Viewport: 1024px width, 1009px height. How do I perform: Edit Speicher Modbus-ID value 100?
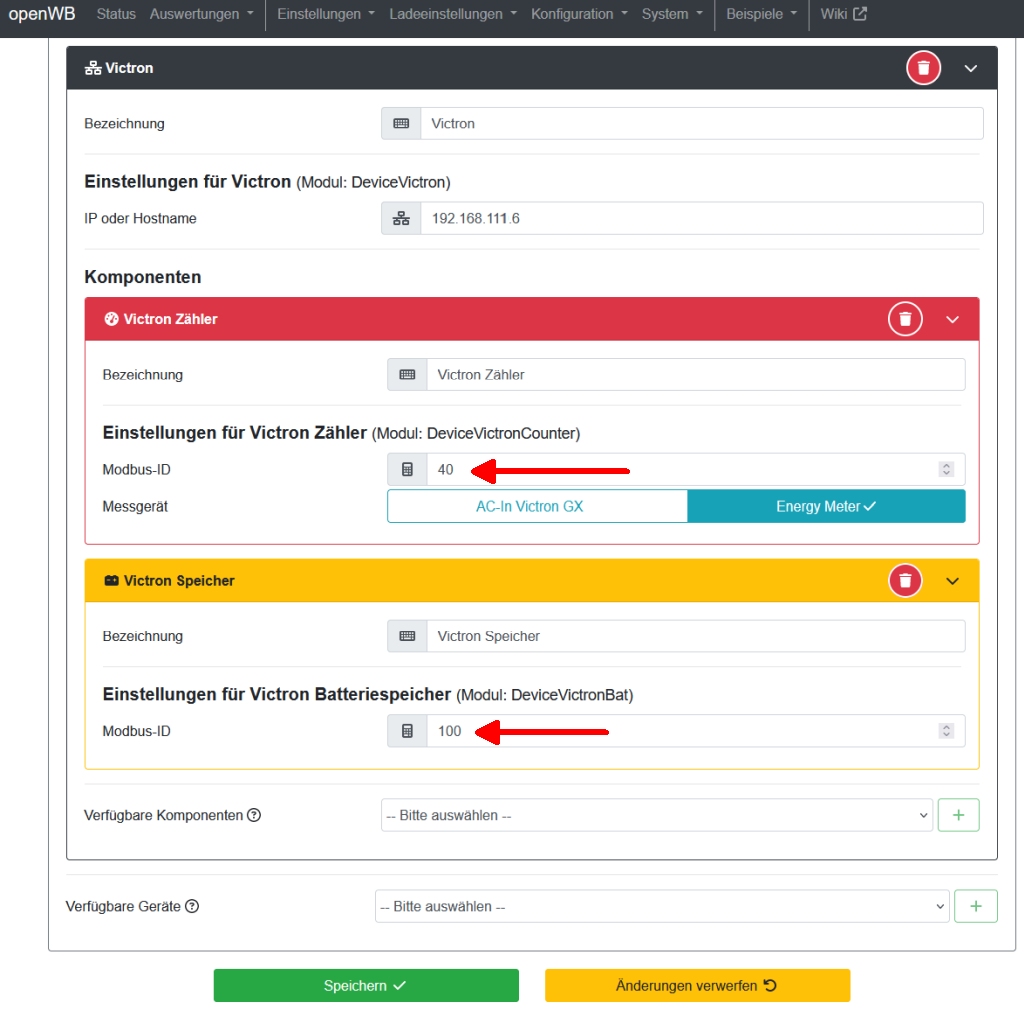click(x=696, y=731)
